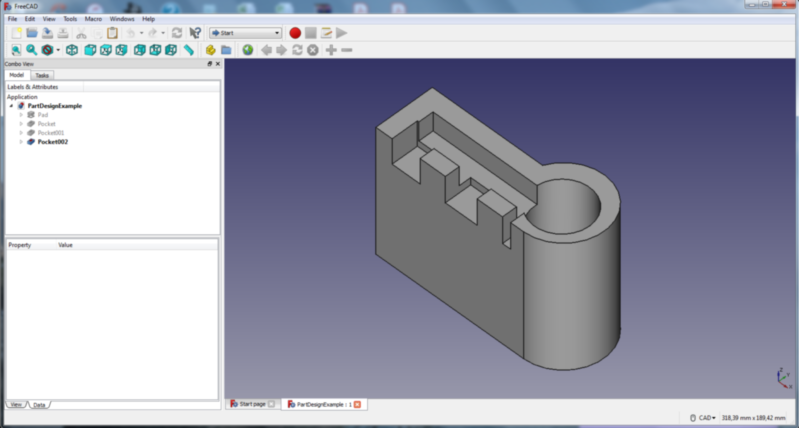Start macro recording with the red button
The image size is (799, 428).
295,33
